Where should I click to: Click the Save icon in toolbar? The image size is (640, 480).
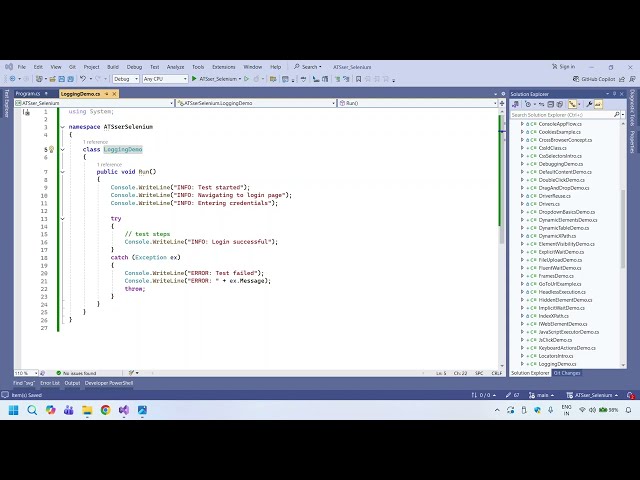click(62, 79)
